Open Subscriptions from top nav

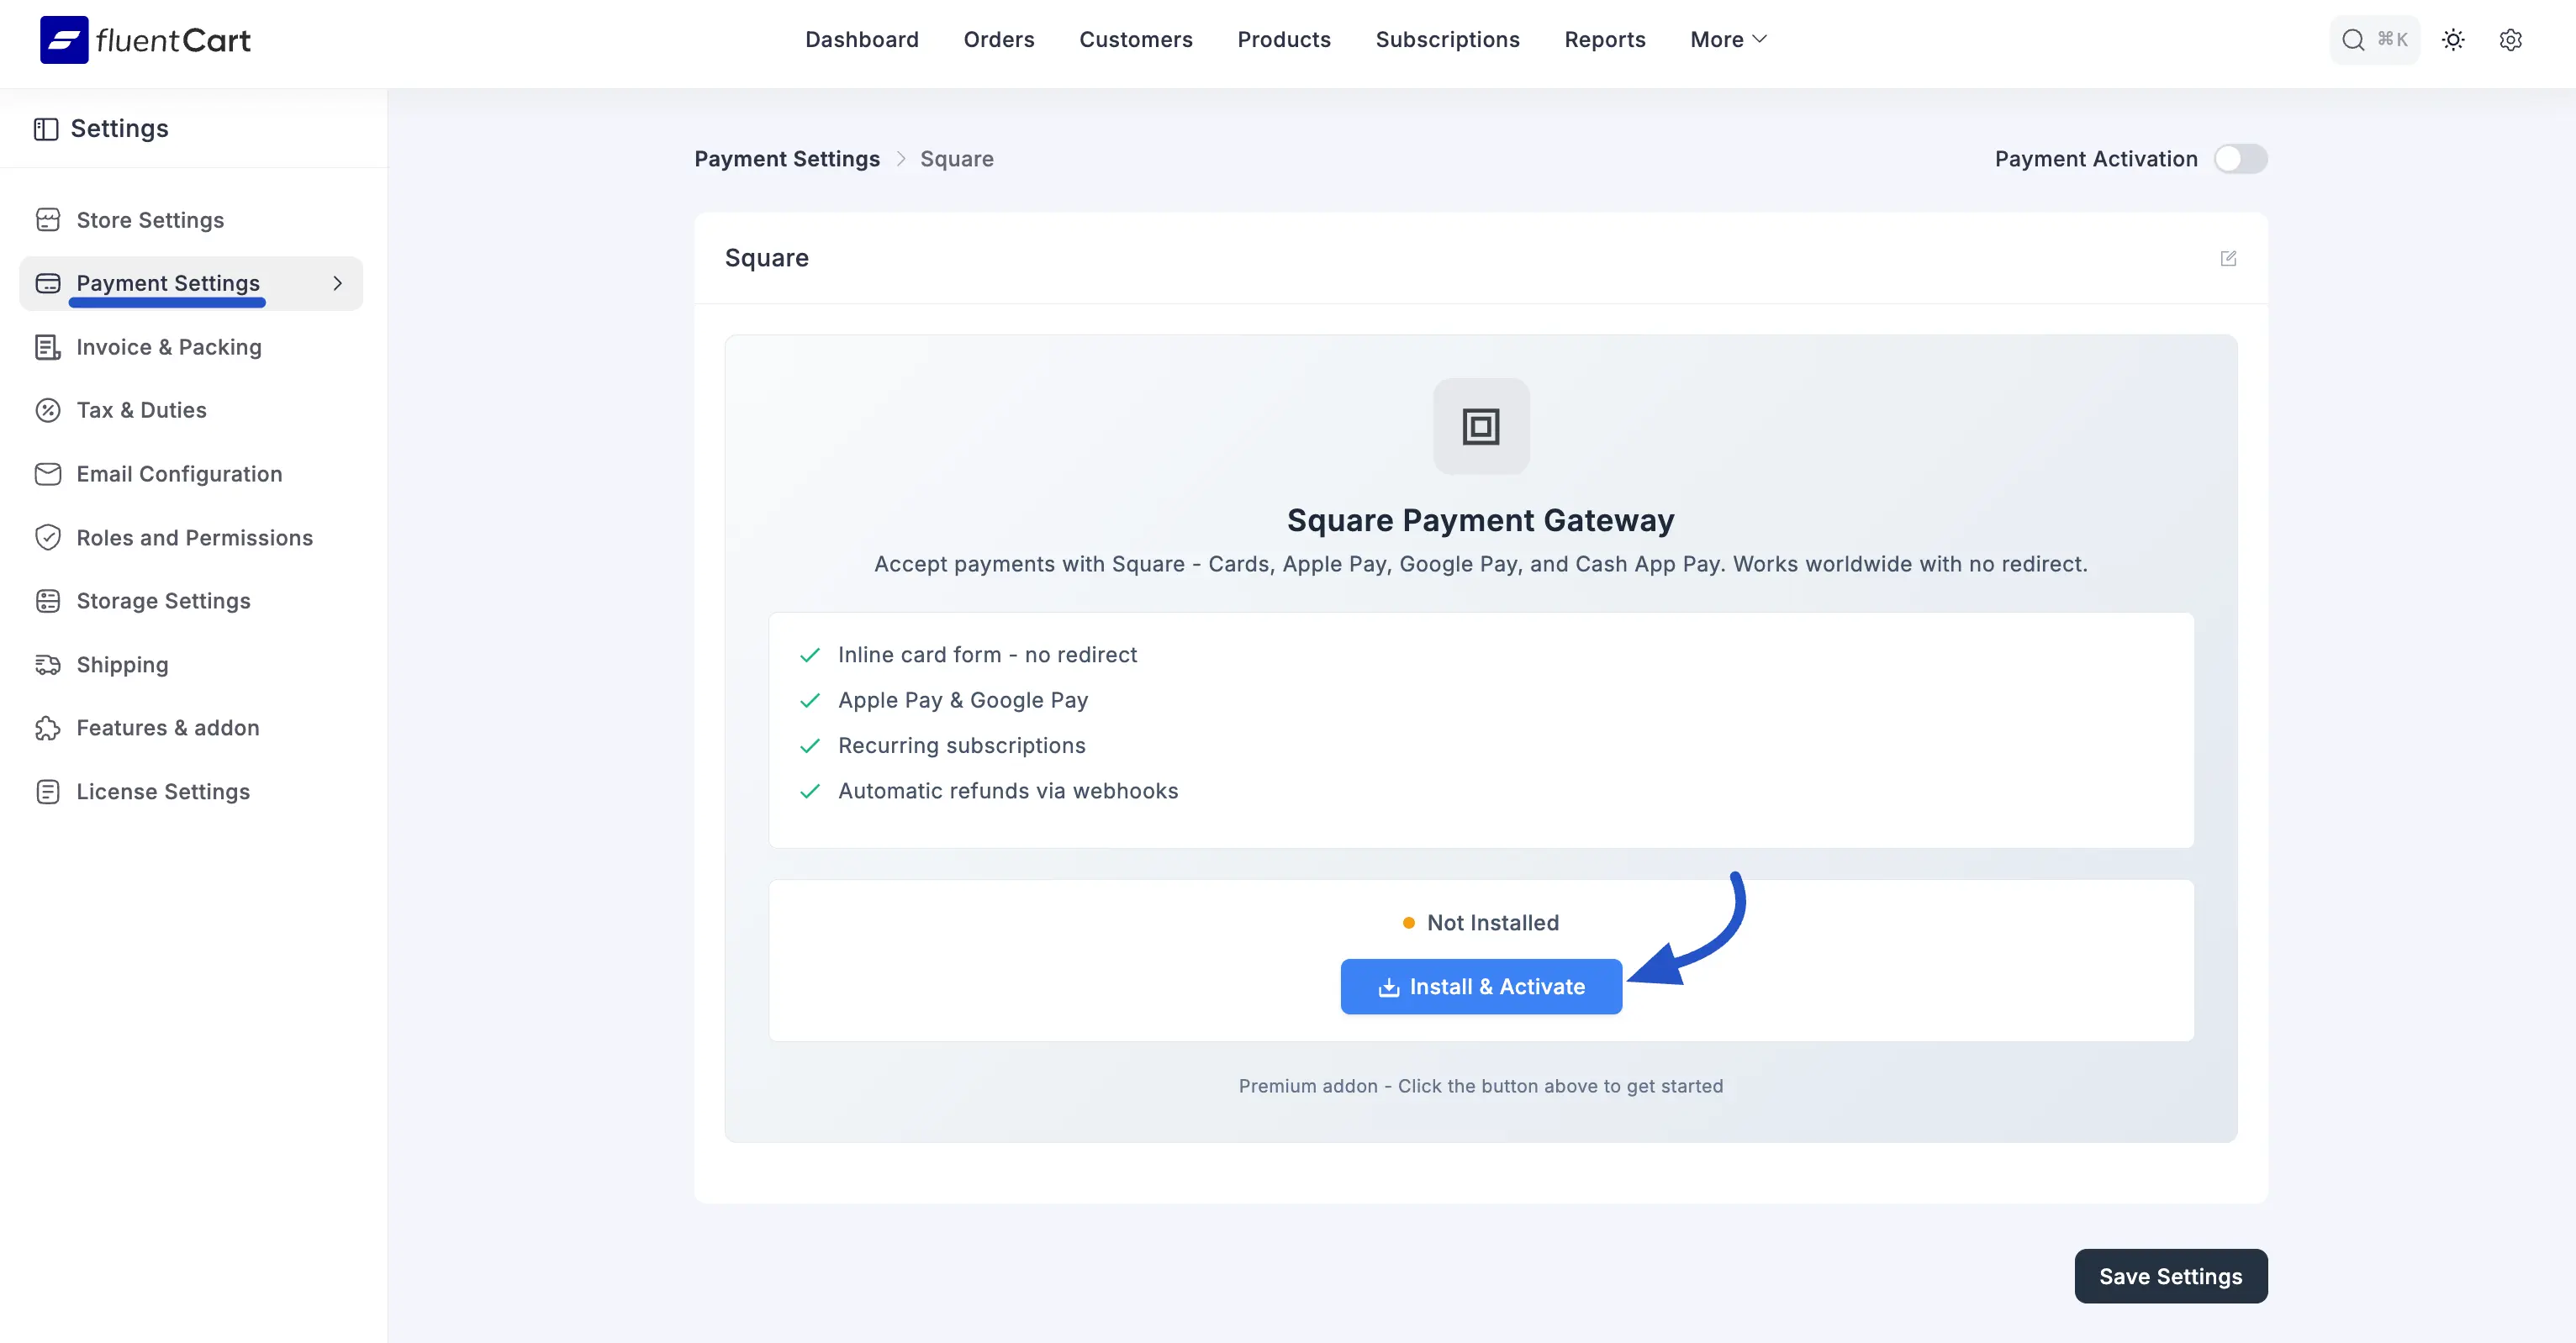[1447, 39]
